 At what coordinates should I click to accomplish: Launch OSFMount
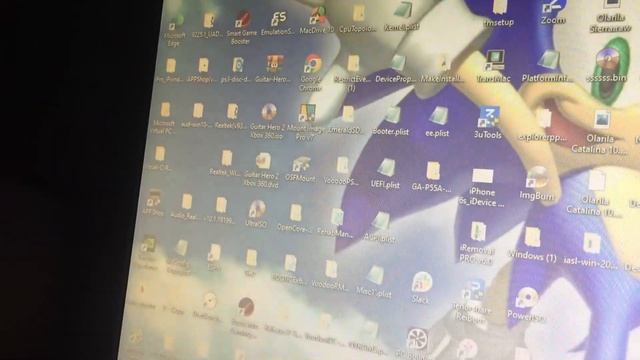(301, 170)
